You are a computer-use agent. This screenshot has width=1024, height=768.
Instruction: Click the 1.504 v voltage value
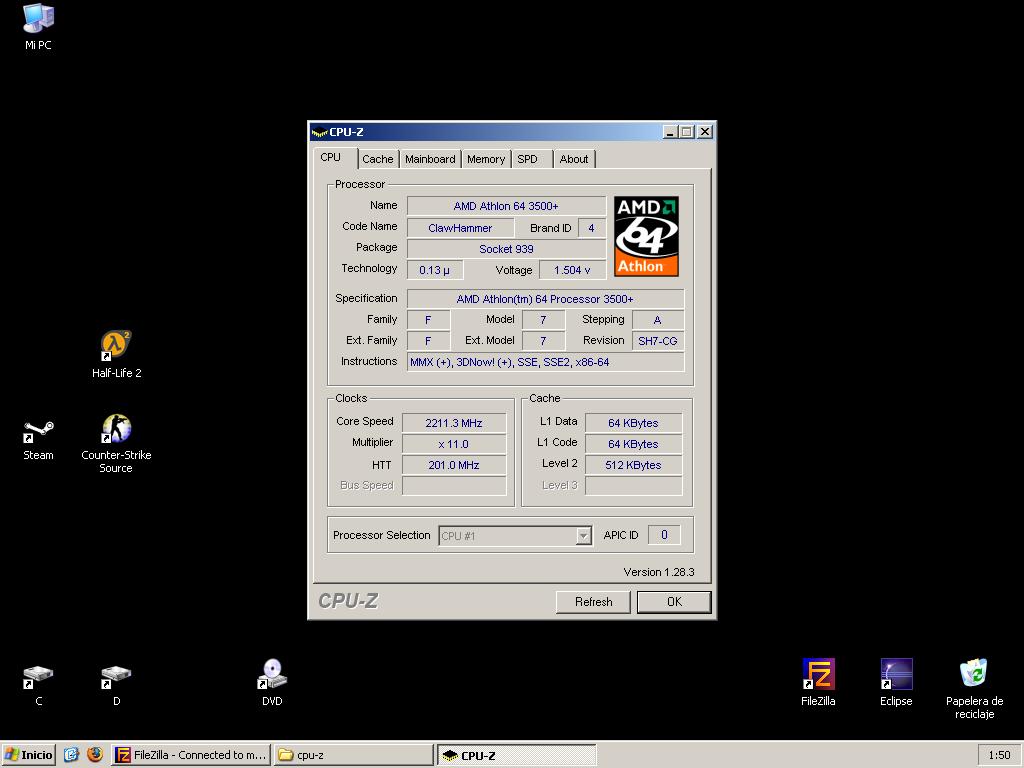572,270
